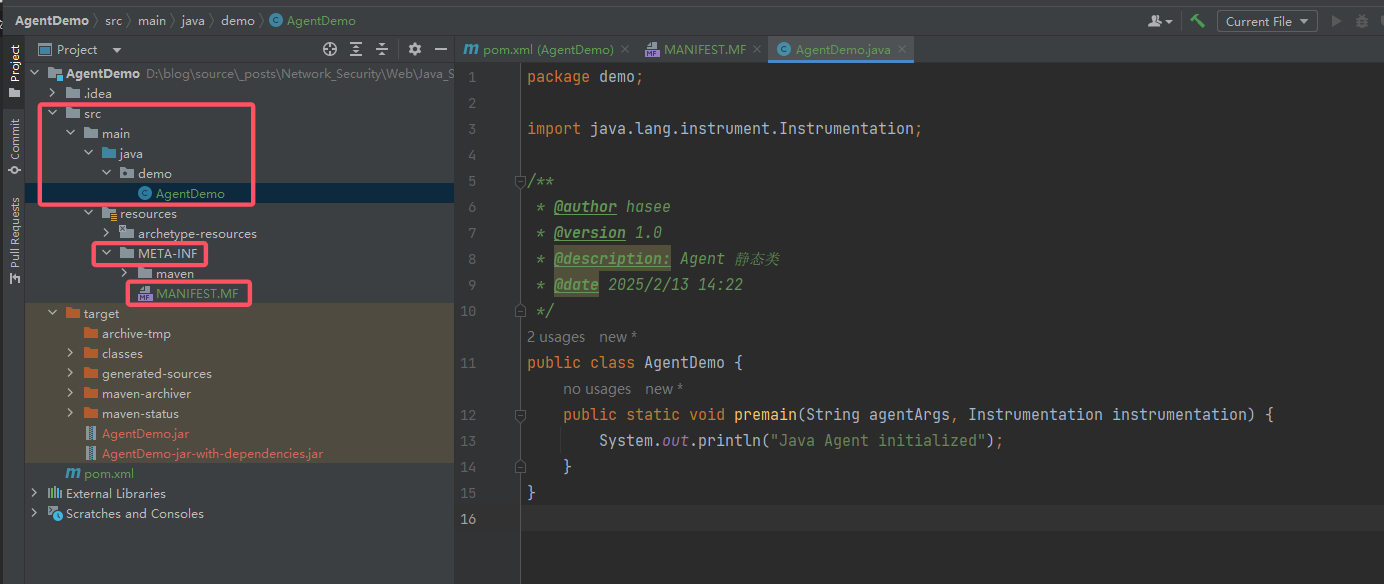Screen dimensions: 1384x584
Task: Click 'java' in the breadcrumb path
Action: pos(193,21)
